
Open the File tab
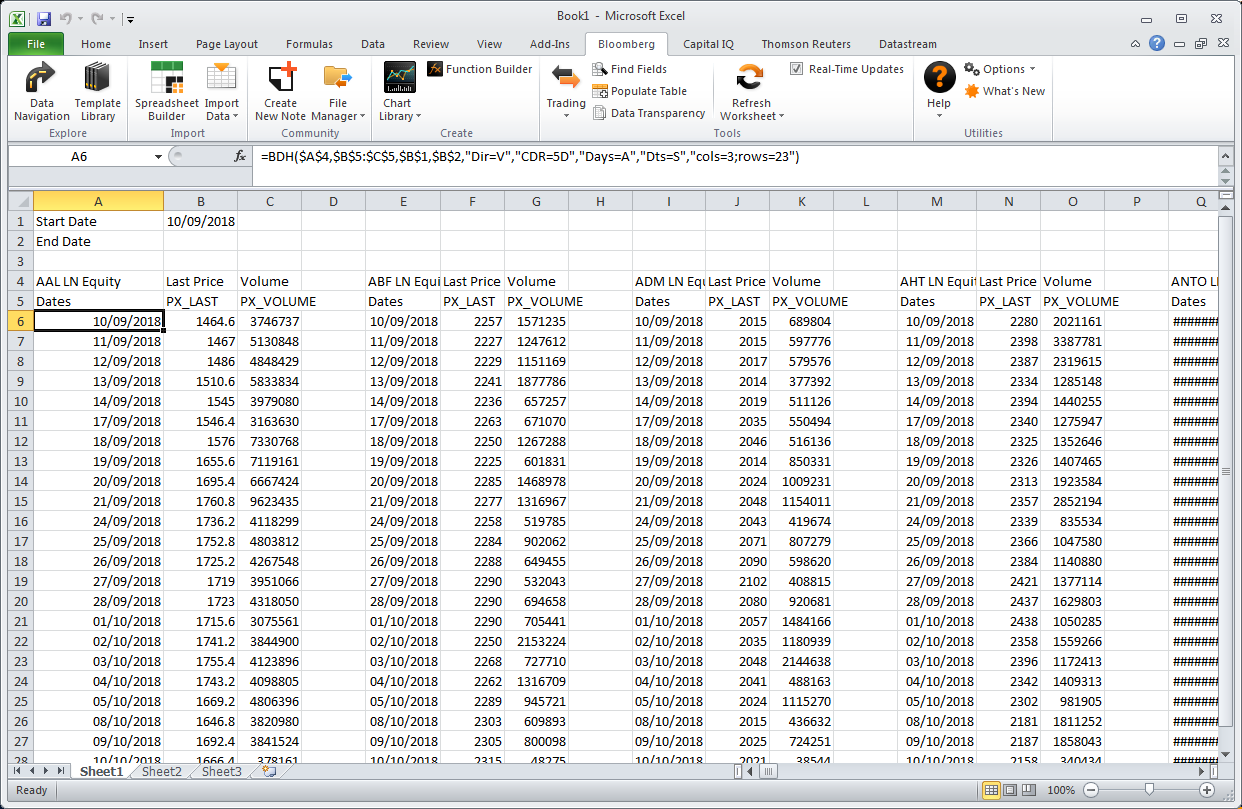click(x=36, y=44)
